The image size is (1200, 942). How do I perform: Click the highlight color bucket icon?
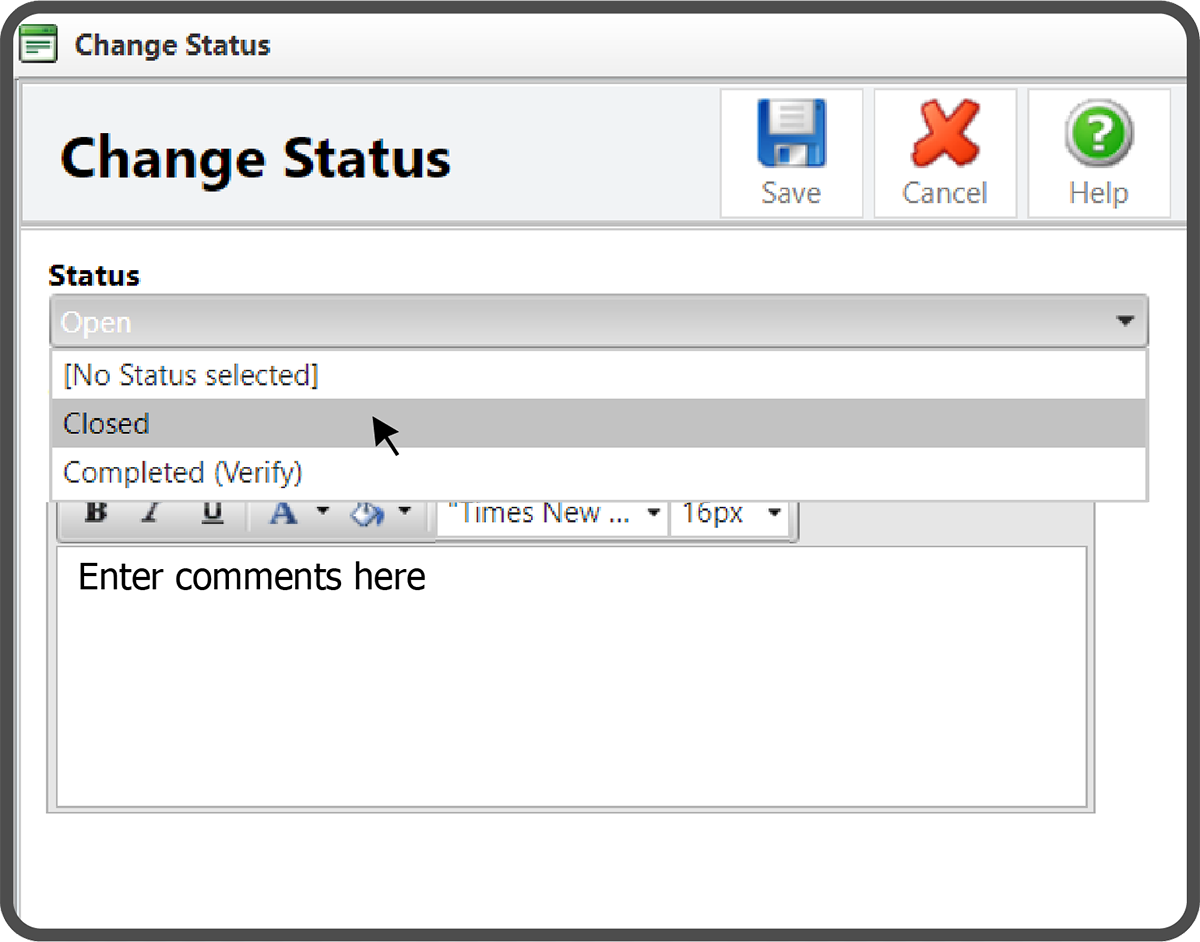pyautogui.click(x=368, y=512)
